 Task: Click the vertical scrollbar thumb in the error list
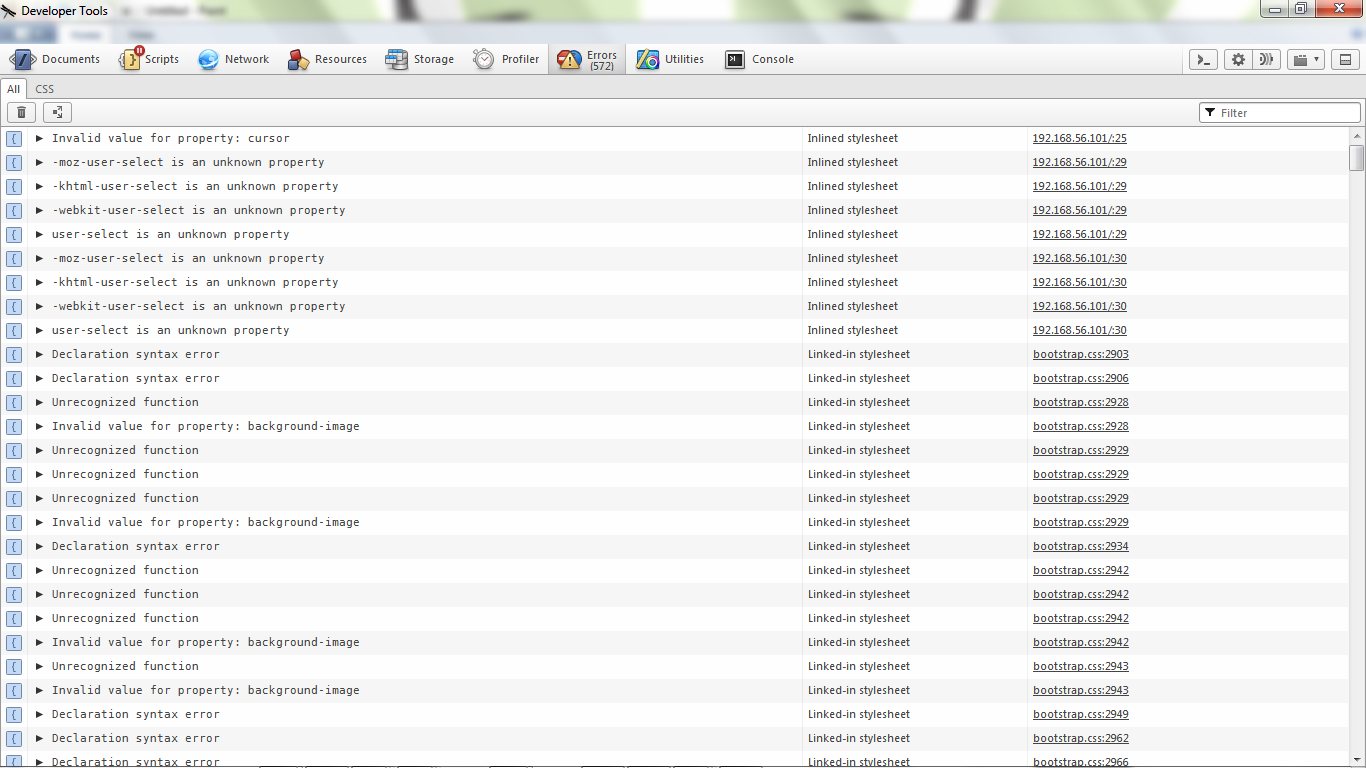[x=1357, y=158]
